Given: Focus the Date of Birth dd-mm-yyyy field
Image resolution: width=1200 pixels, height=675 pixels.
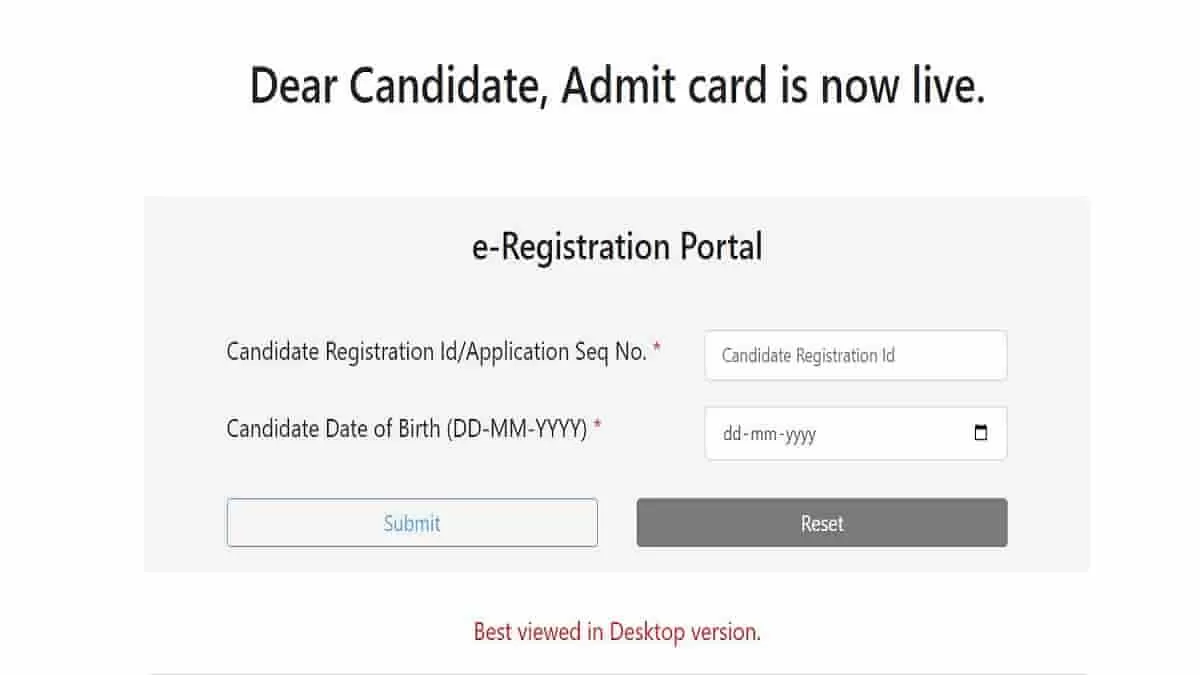Looking at the screenshot, I should 855,433.
